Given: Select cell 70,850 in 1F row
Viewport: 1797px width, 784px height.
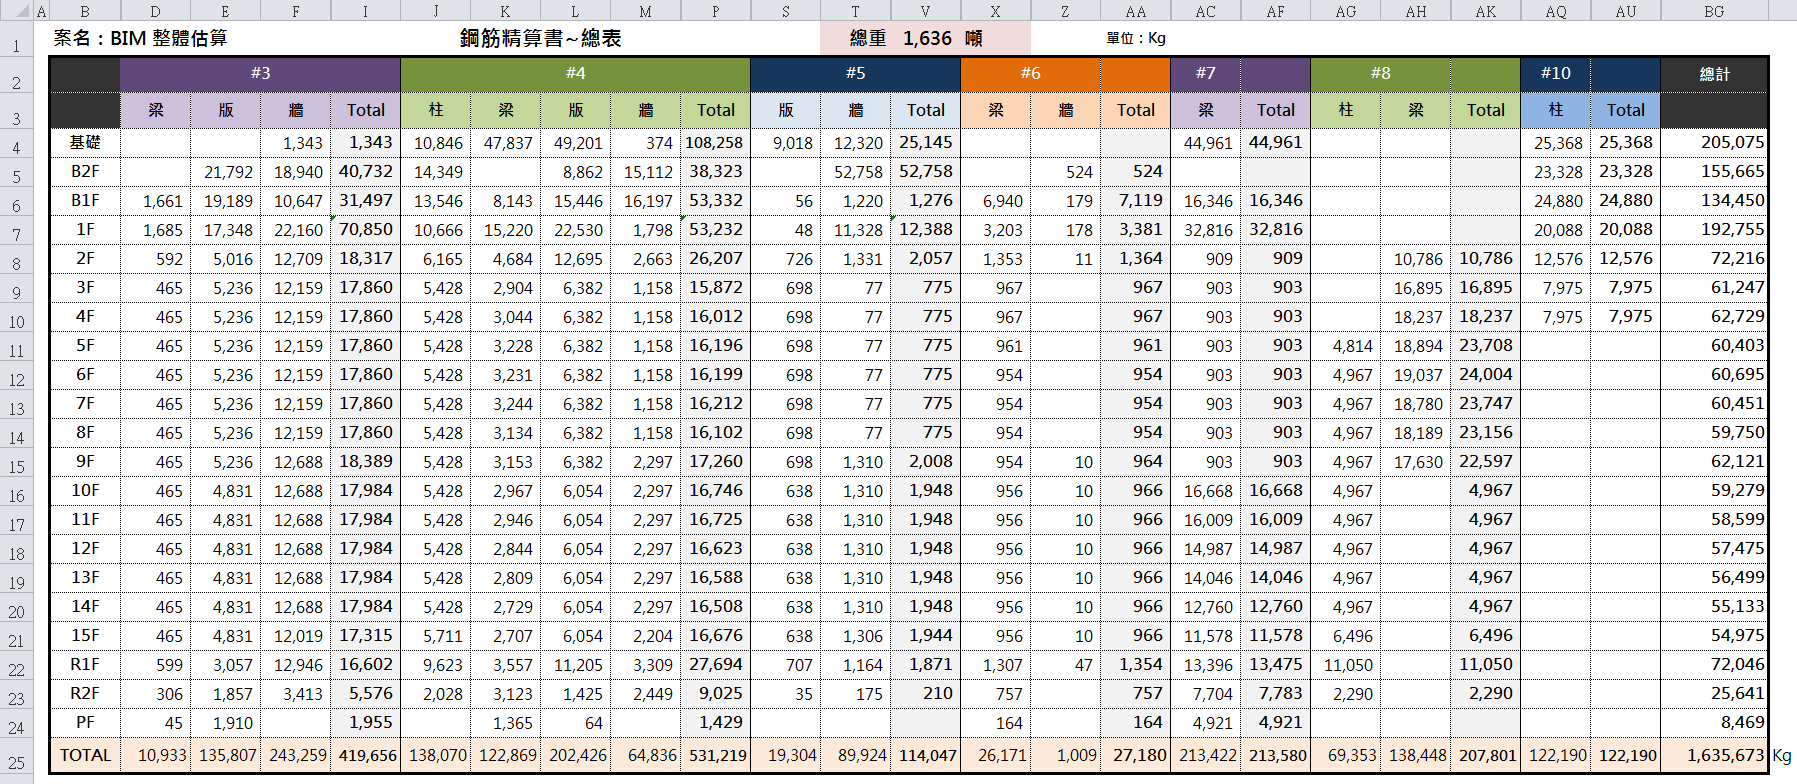Looking at the screenshot, I should pos(365,230).
